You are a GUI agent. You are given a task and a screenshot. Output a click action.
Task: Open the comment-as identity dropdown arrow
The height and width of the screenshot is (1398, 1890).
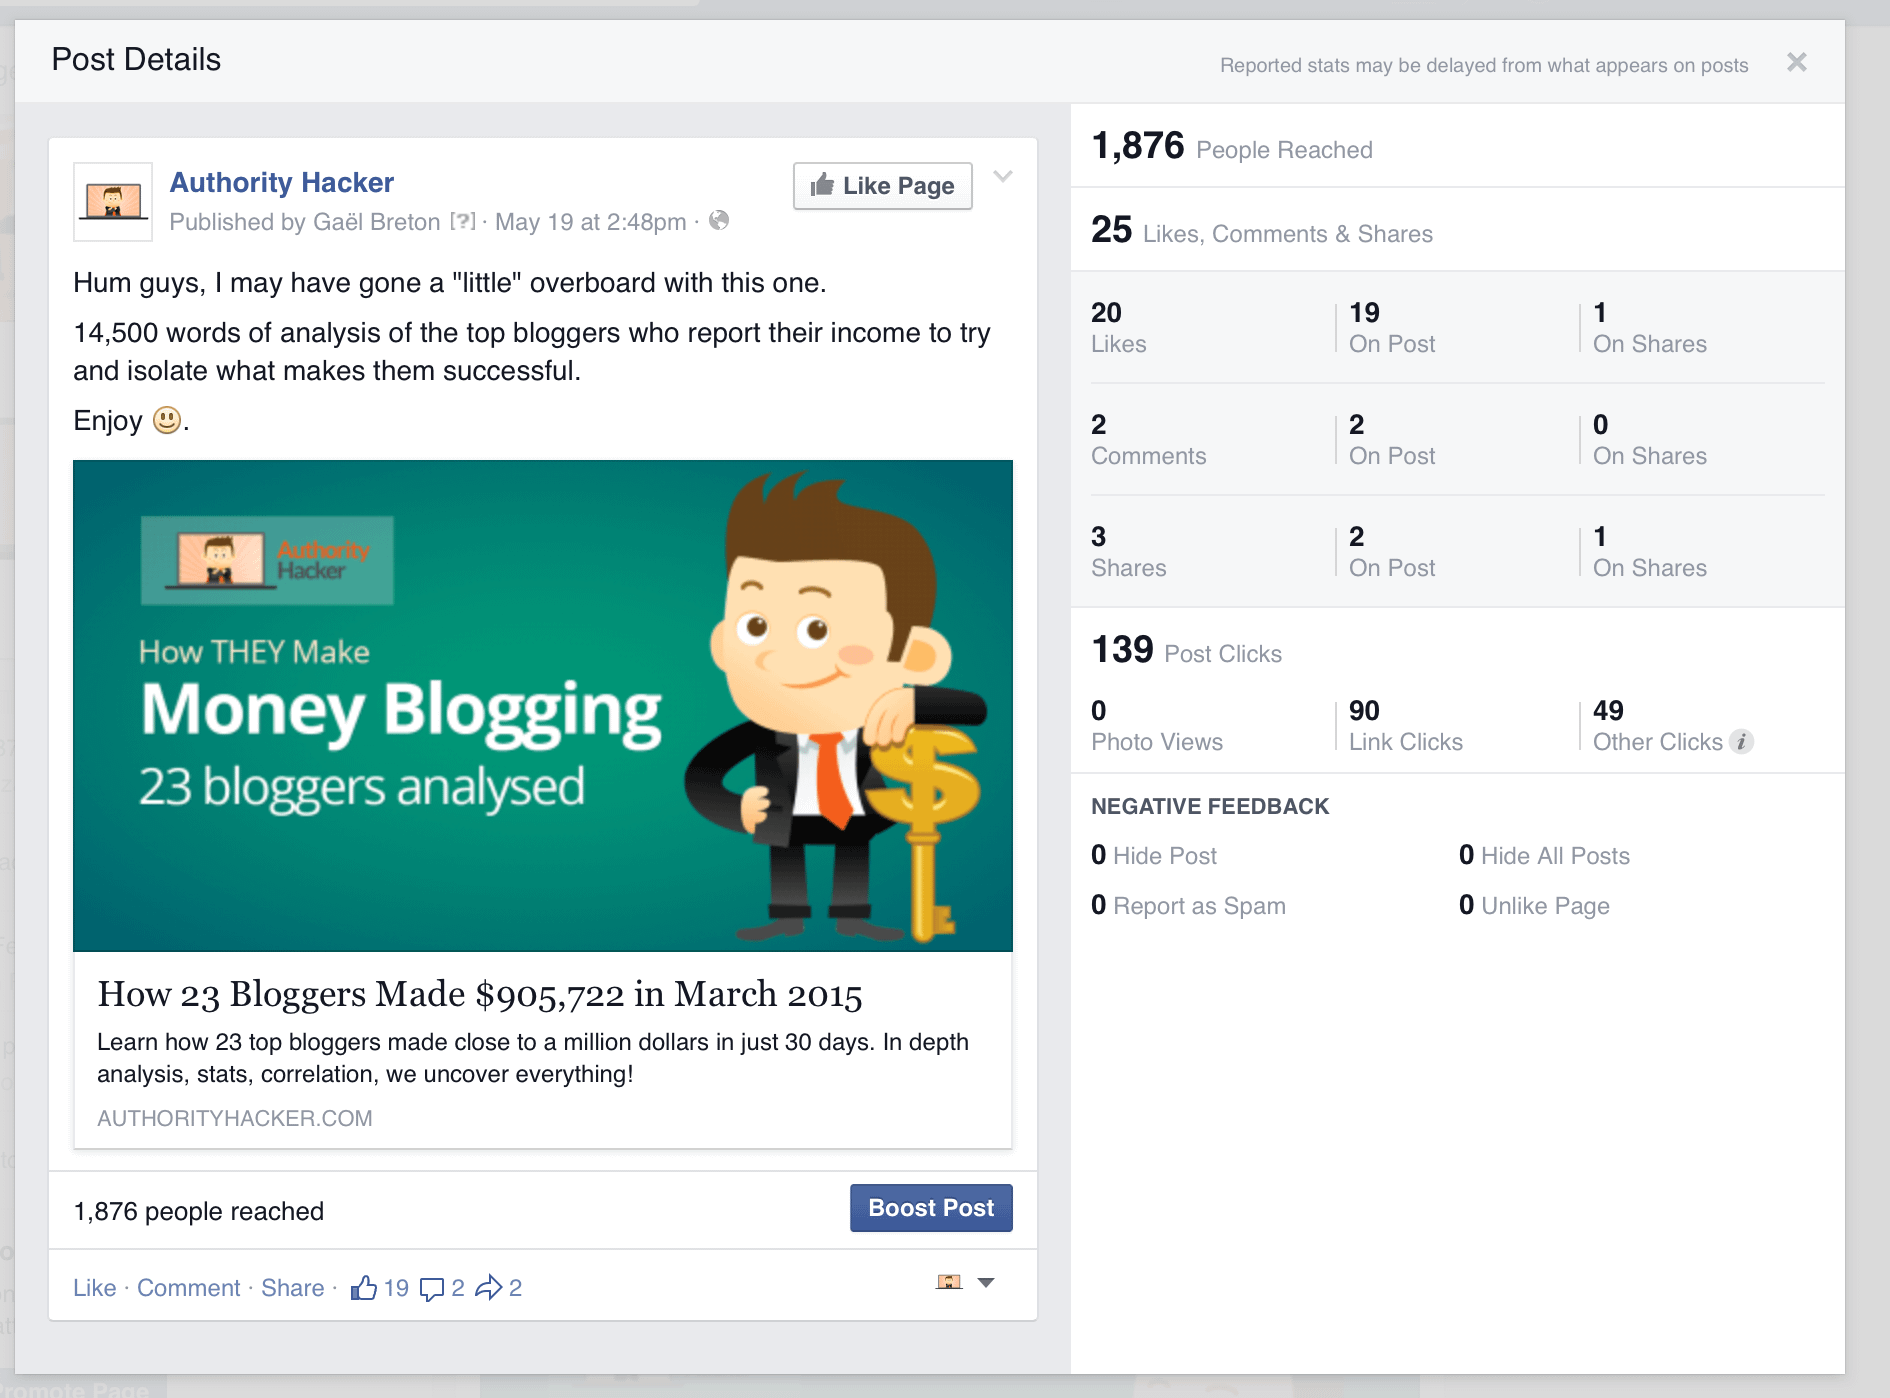click(986, 1283)
